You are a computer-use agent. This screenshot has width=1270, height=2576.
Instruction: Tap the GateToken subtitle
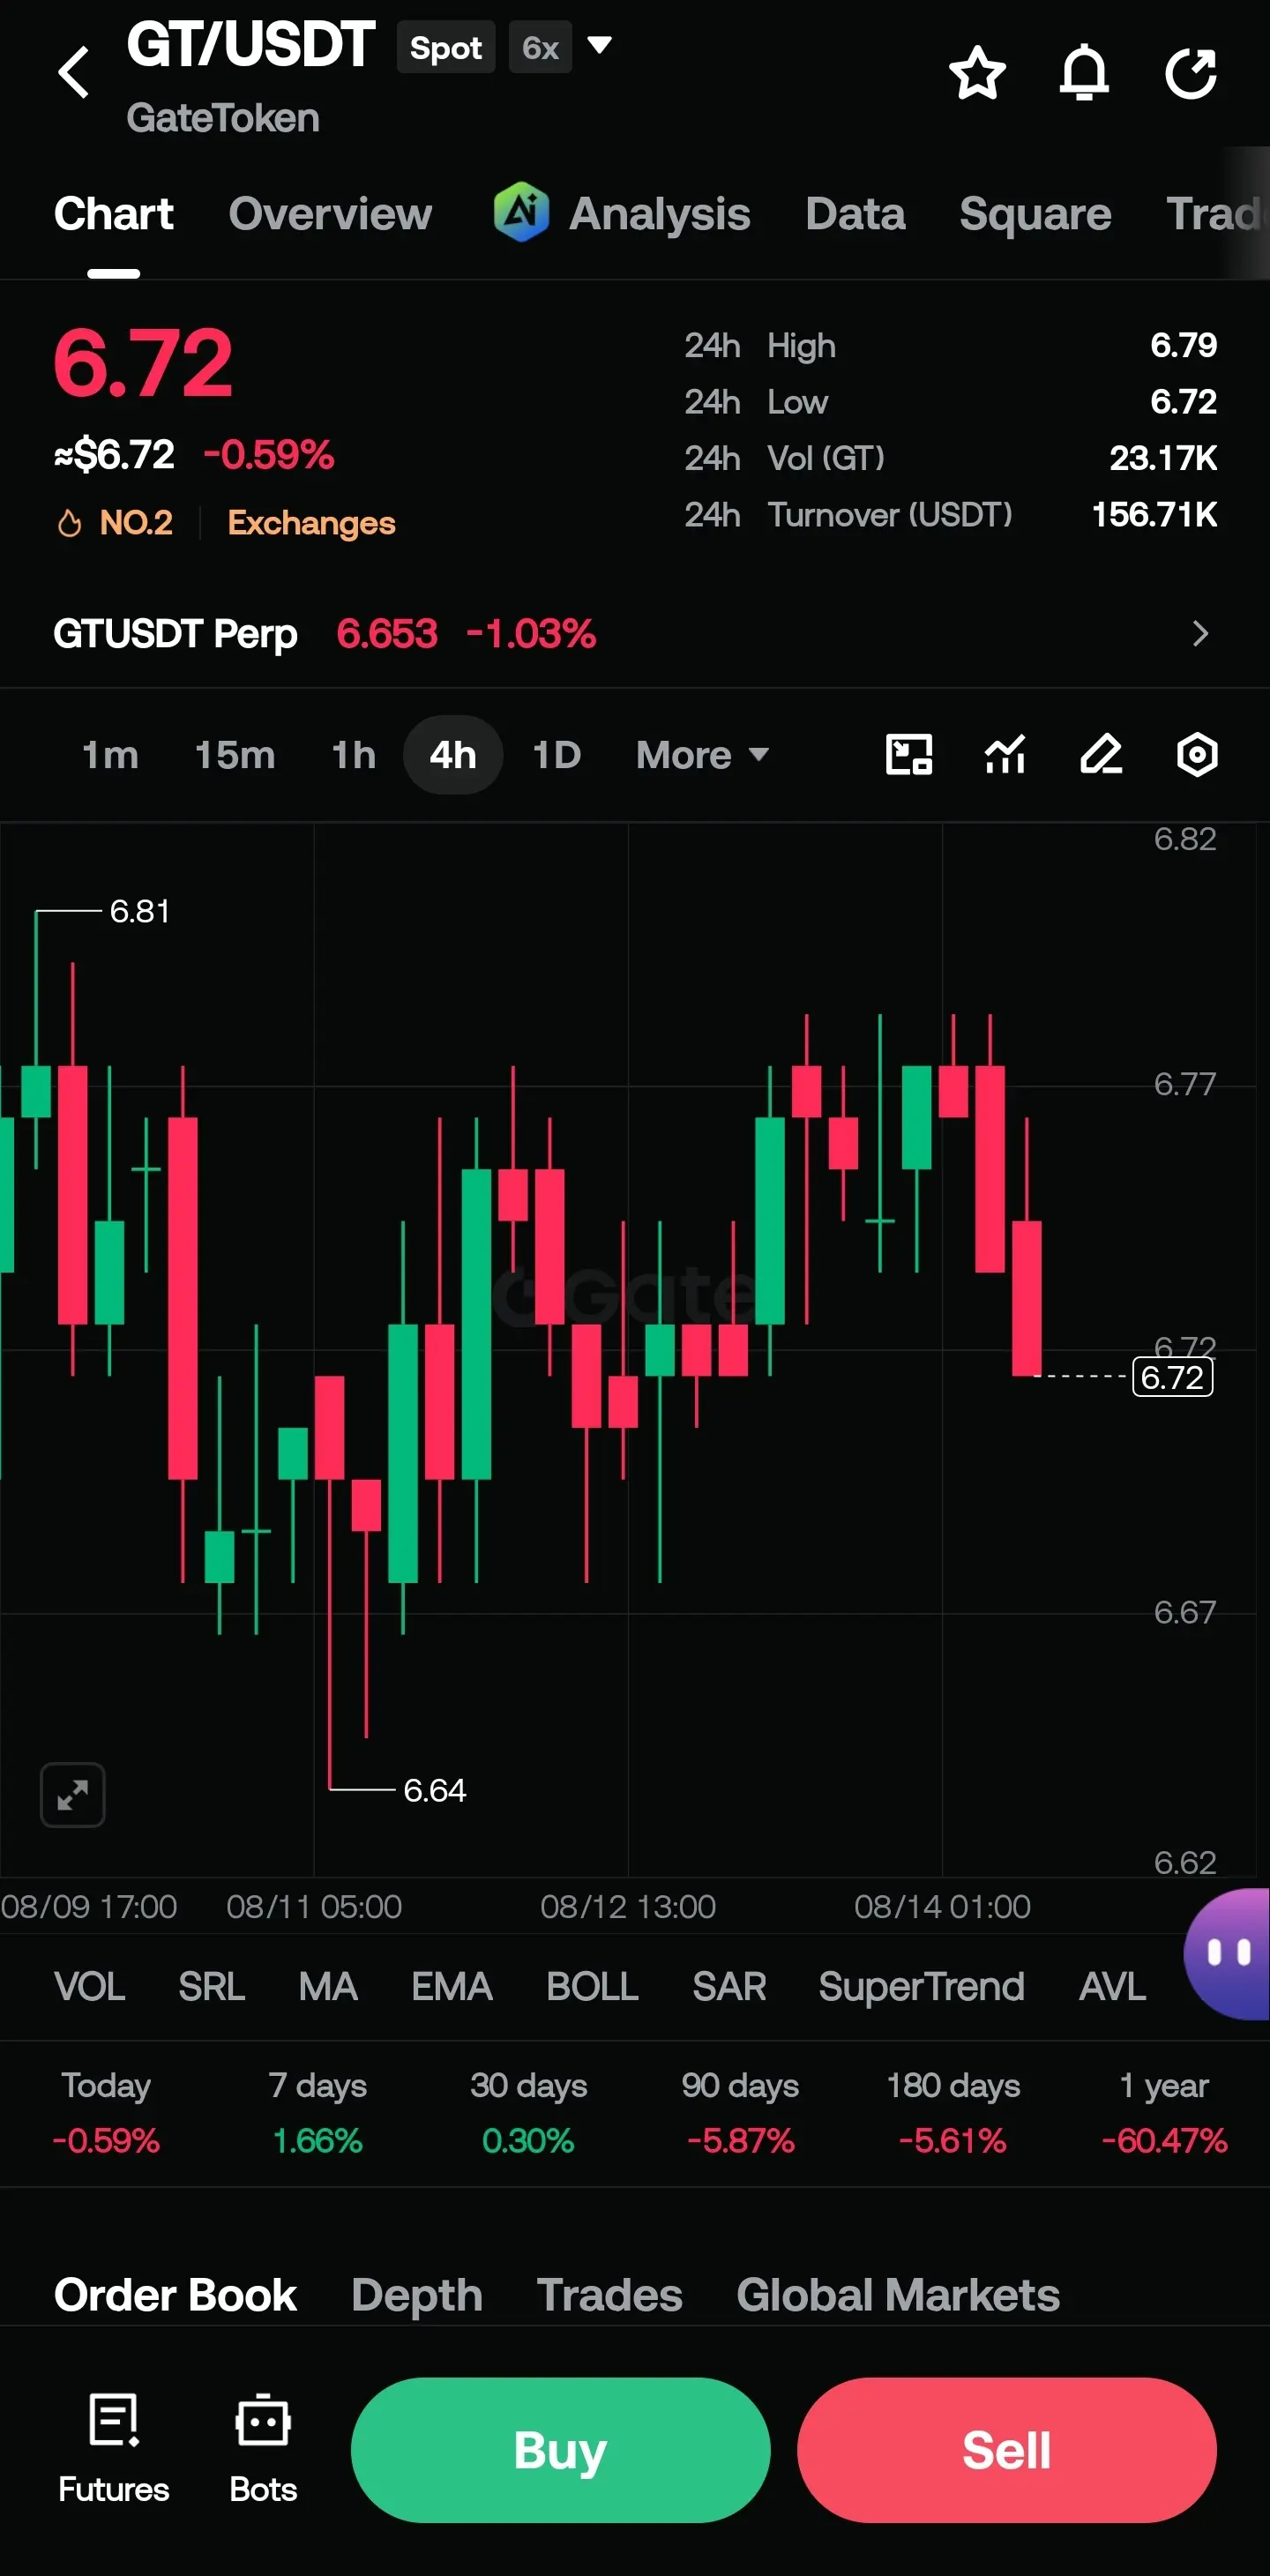click(x=223, y=118)
